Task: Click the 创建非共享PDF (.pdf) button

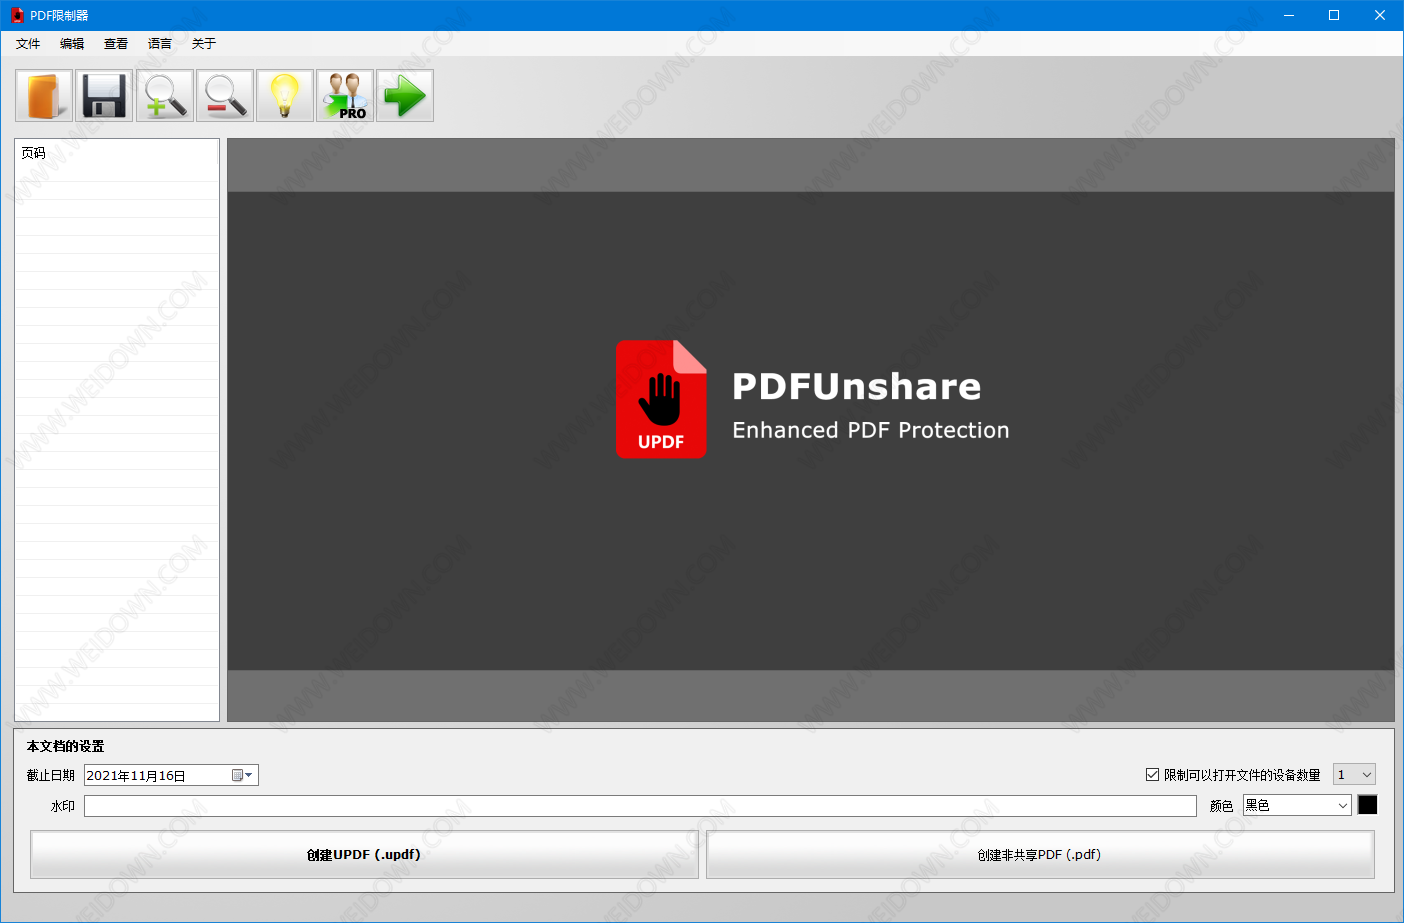Action: click(1040, 855)
